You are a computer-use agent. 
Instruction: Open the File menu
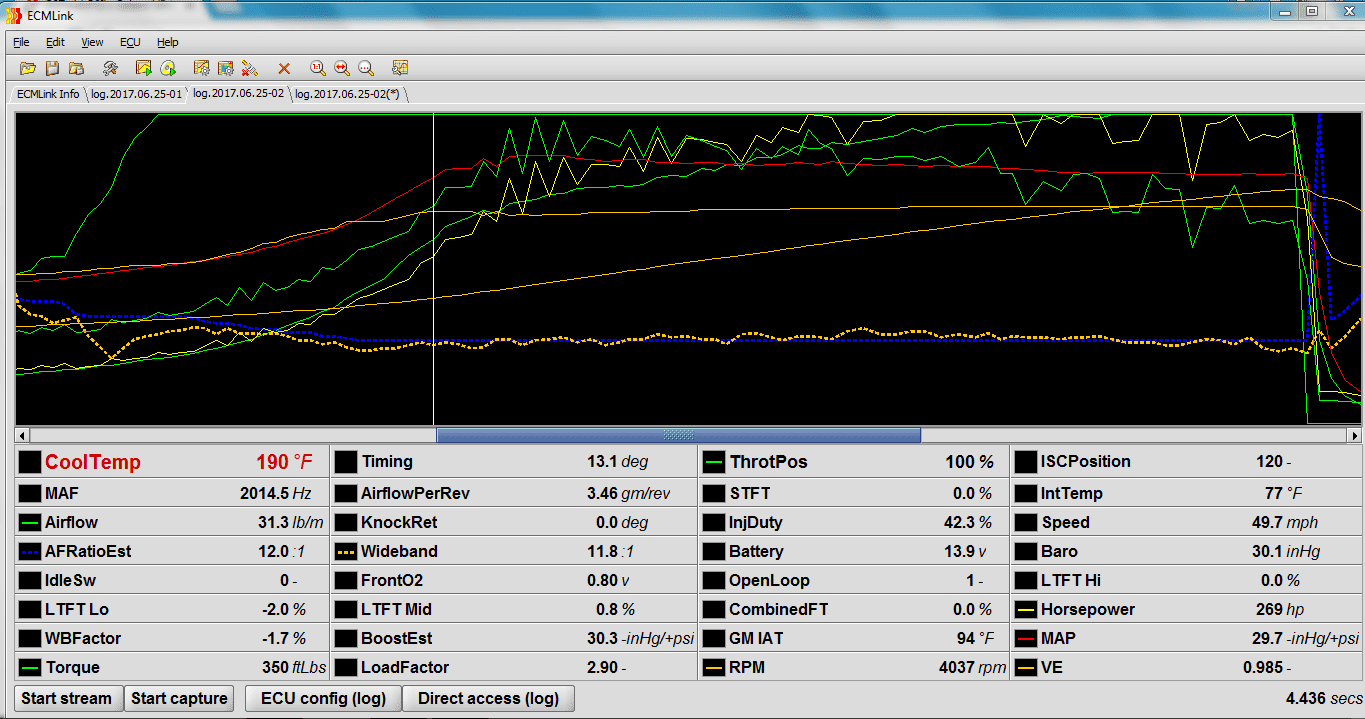[21, 42]
